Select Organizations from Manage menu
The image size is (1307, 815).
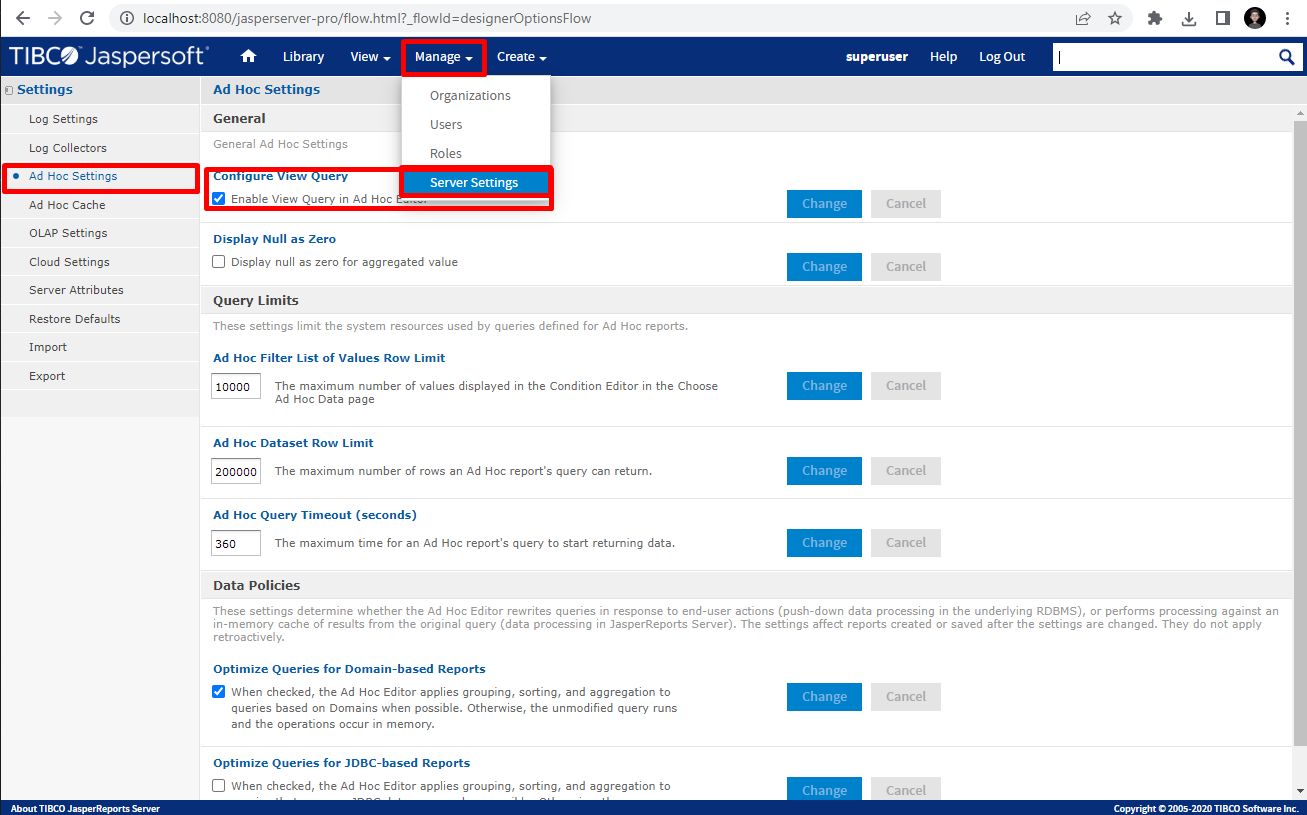(475, 96)
